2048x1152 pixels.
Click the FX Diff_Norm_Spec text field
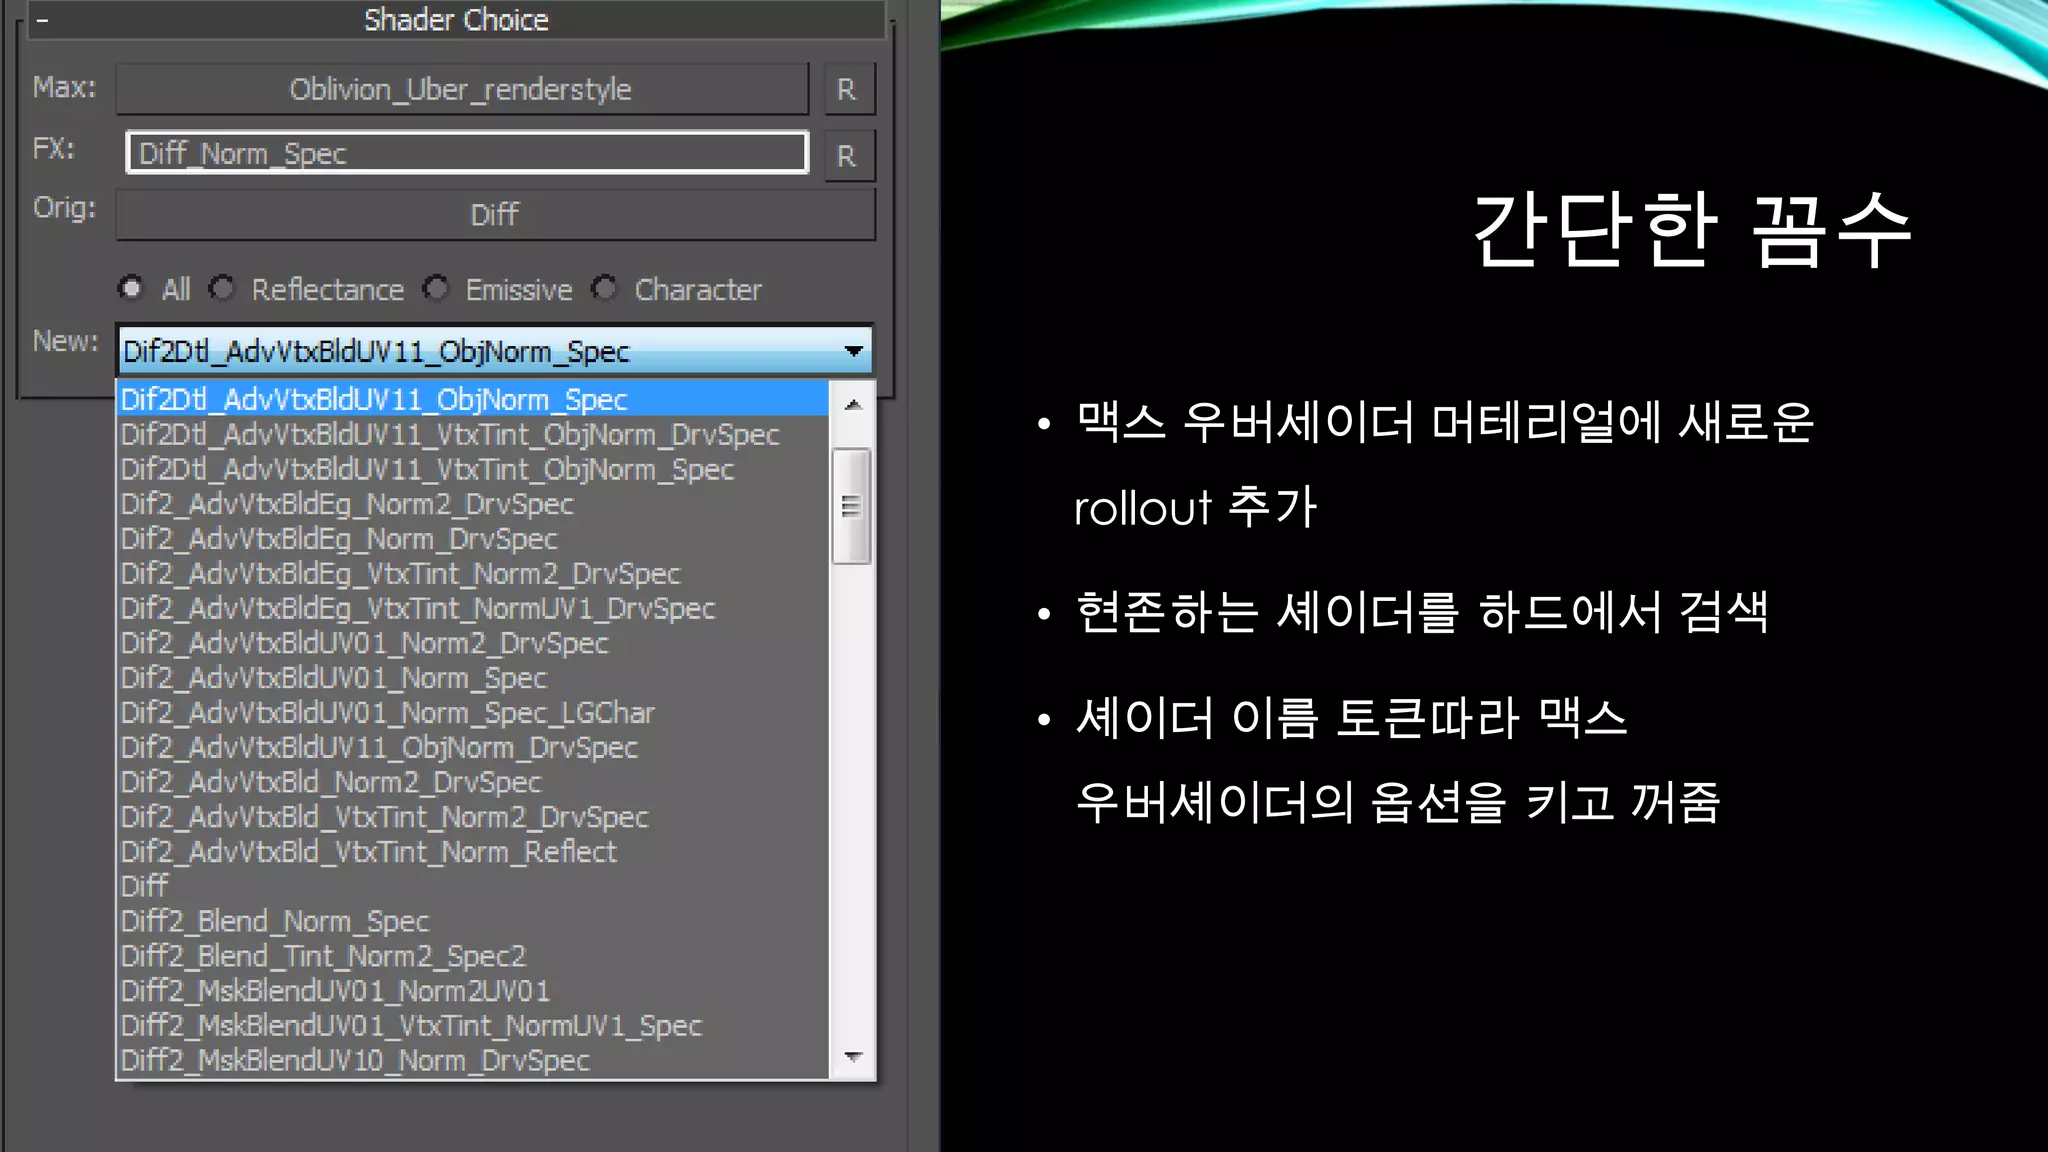click(x=466, y=153)
